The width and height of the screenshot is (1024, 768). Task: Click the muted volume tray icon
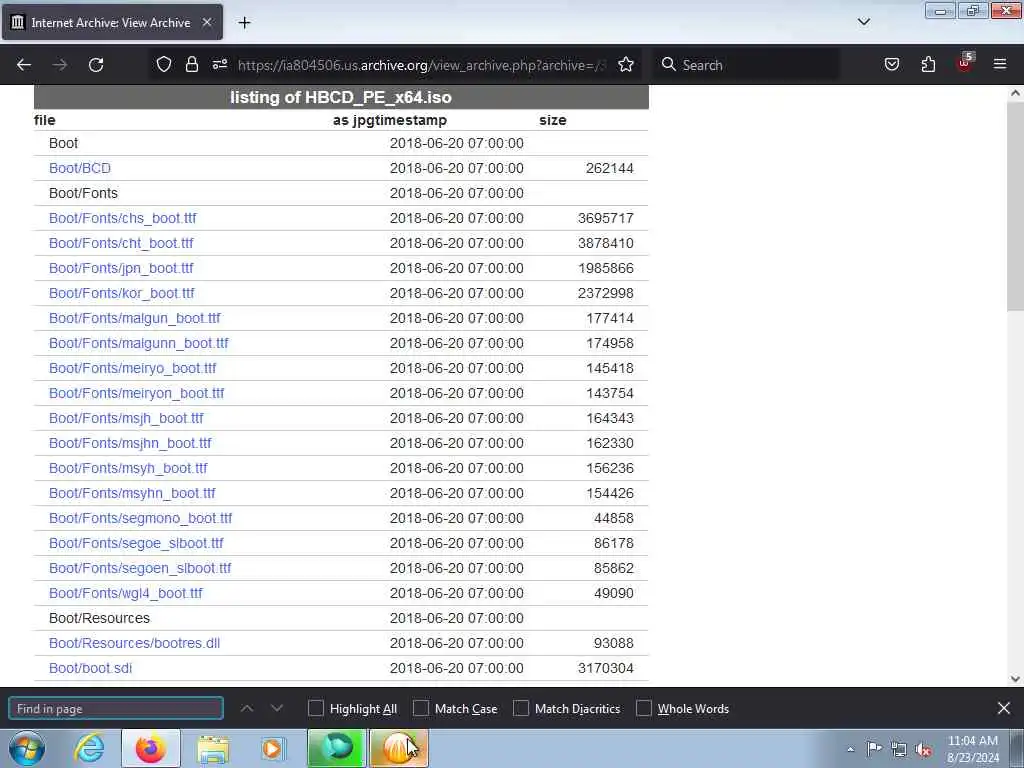pyautogui.click(x=923, y=749)
